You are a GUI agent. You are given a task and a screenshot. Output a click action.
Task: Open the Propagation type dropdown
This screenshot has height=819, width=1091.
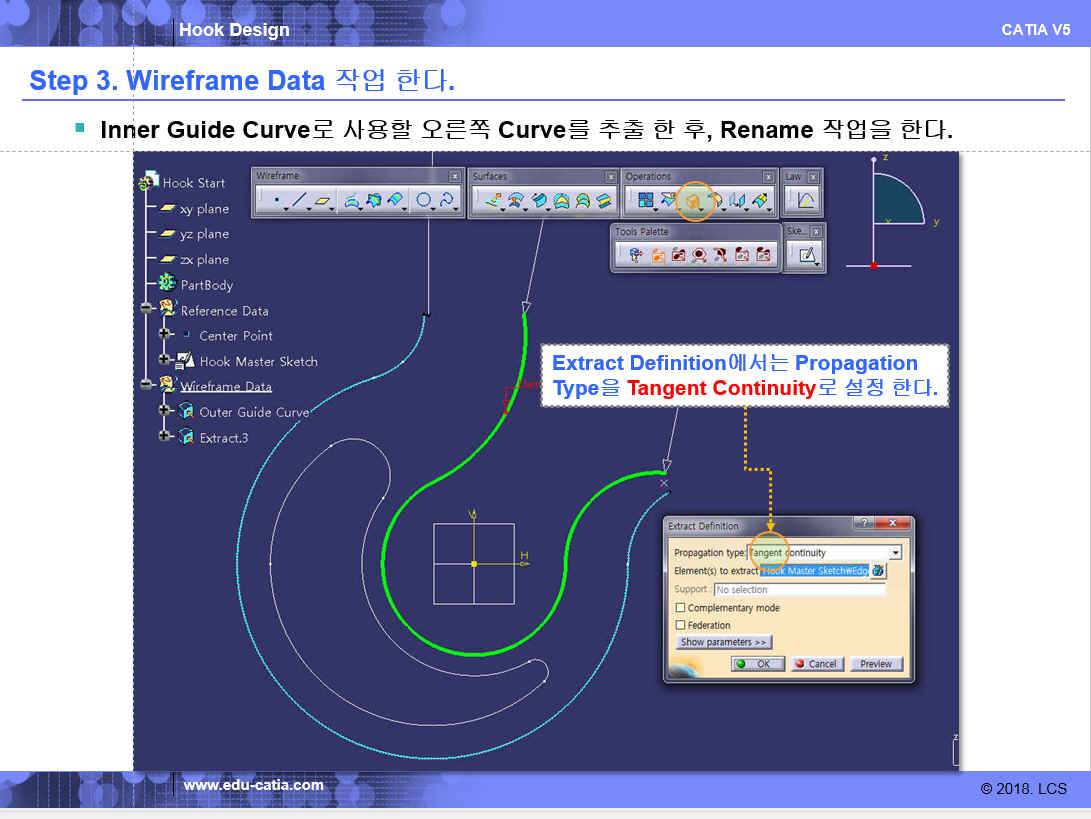[x=895, y=553]
